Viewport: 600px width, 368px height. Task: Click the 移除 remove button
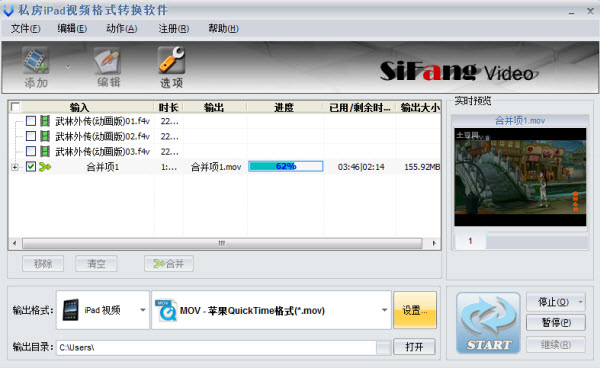coord(43,264)
